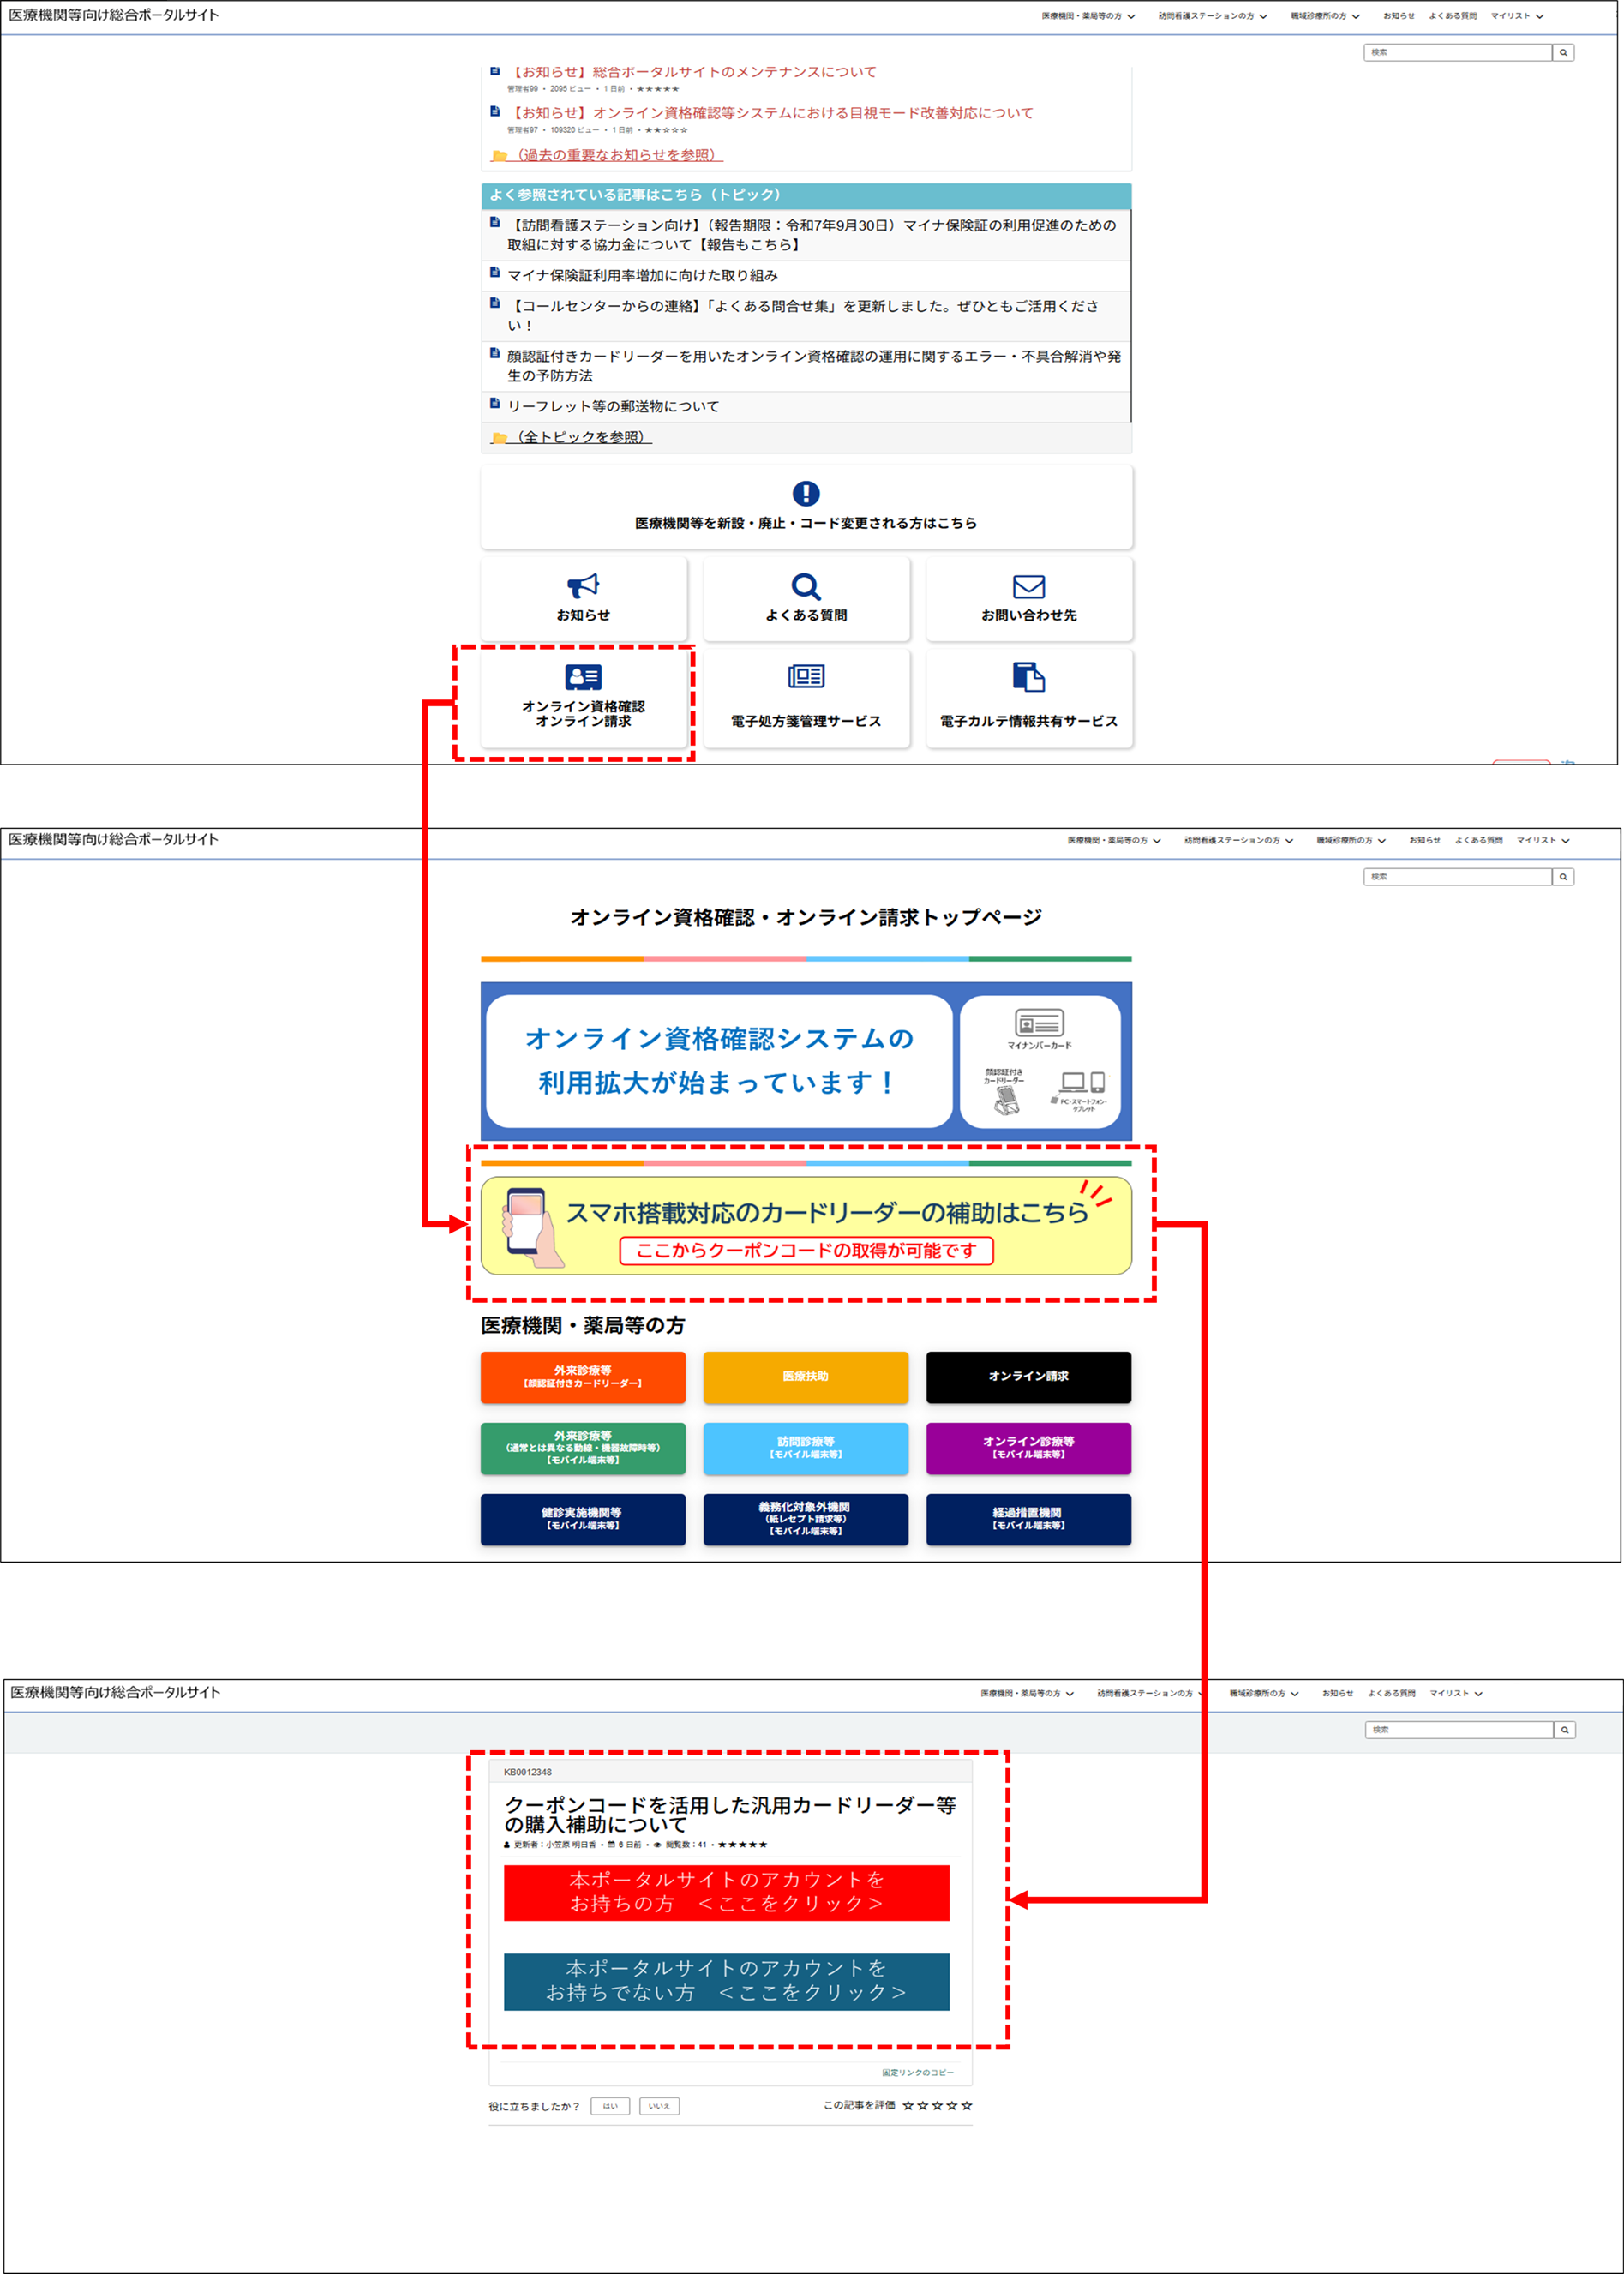Click the 固定リンクのコピー link
This screenshot has height=2274, width=1624.
coord(917,2072)
